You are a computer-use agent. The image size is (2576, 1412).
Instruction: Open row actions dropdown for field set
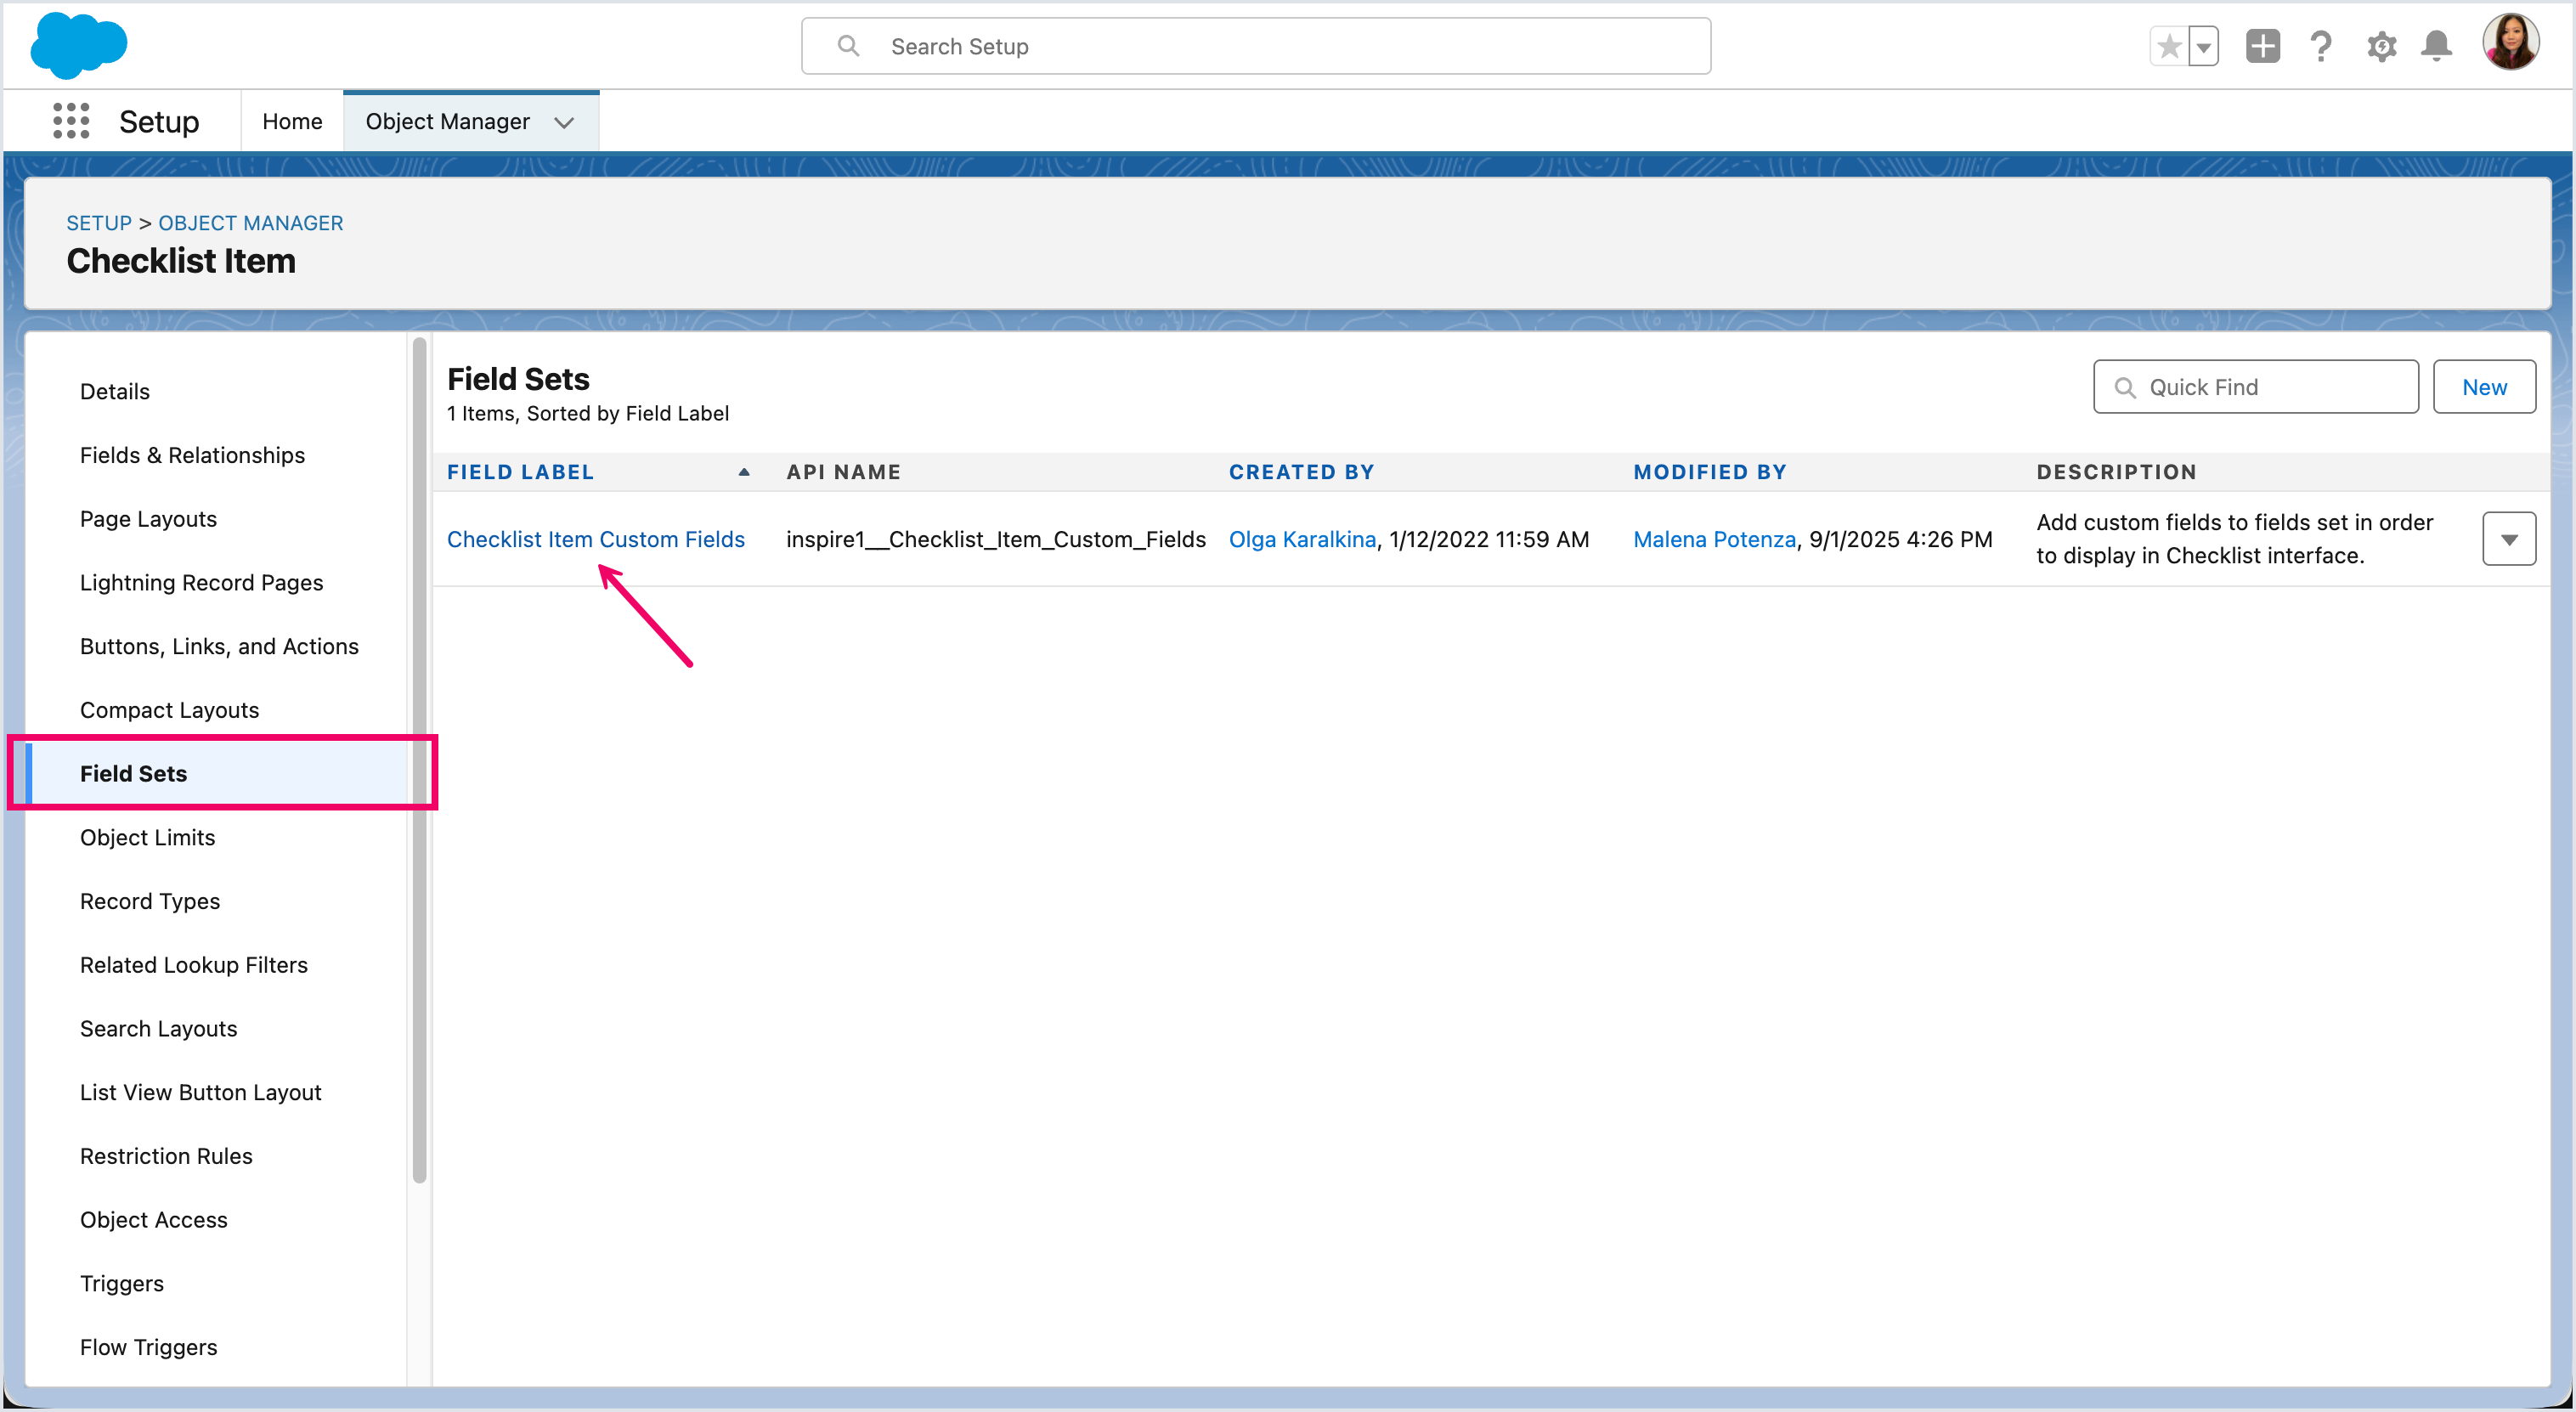click(2508, 539)
